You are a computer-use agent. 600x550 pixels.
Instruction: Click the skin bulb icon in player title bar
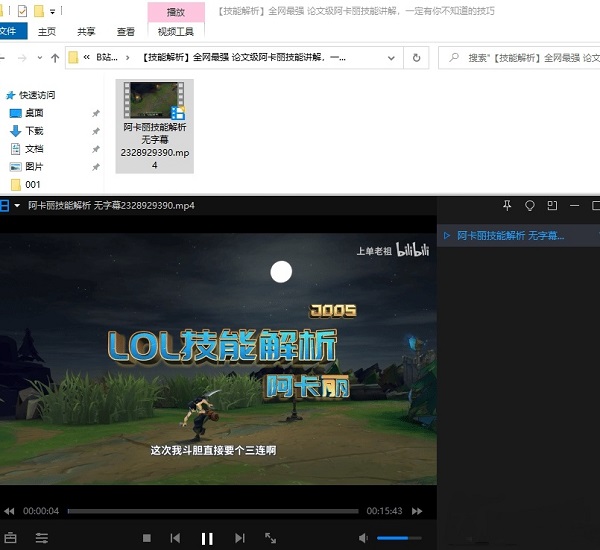[x=530, y=206]
